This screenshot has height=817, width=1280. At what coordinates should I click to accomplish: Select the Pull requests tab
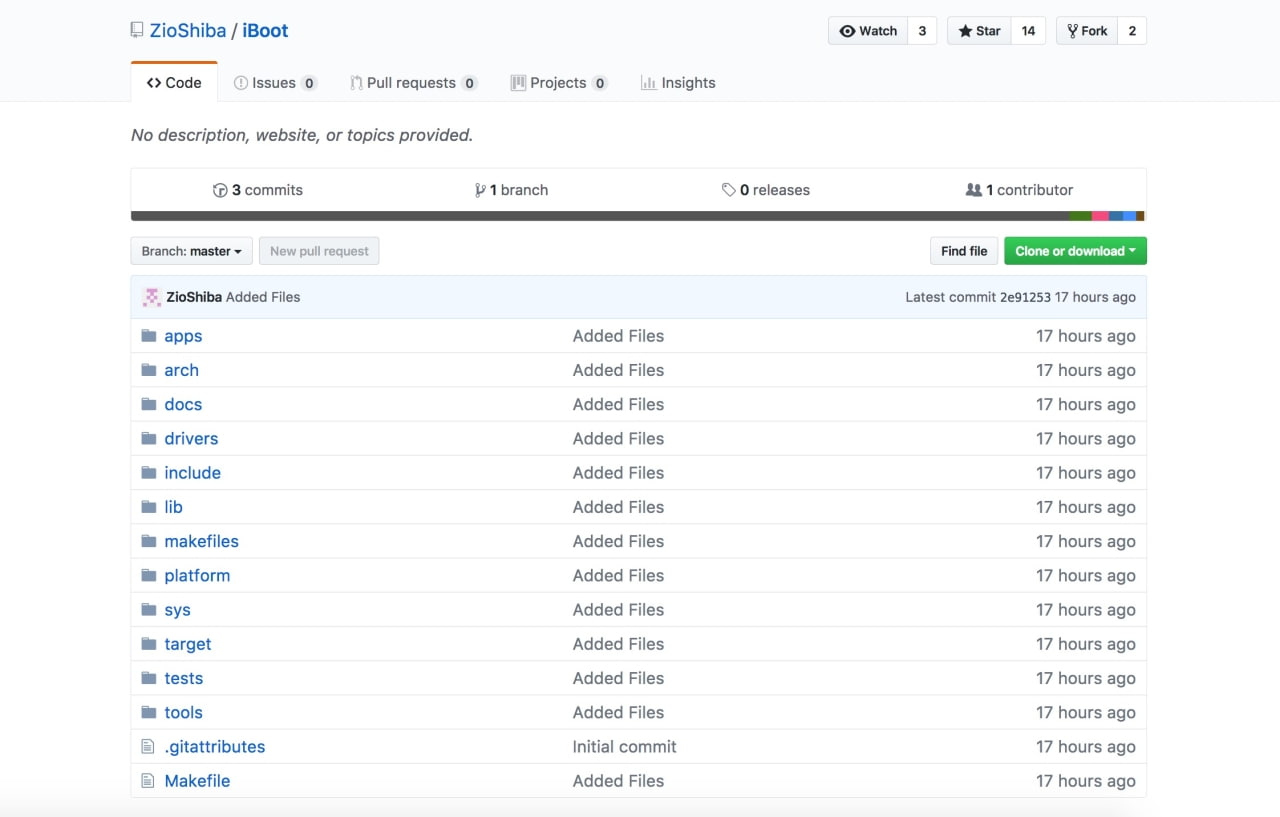413,83
